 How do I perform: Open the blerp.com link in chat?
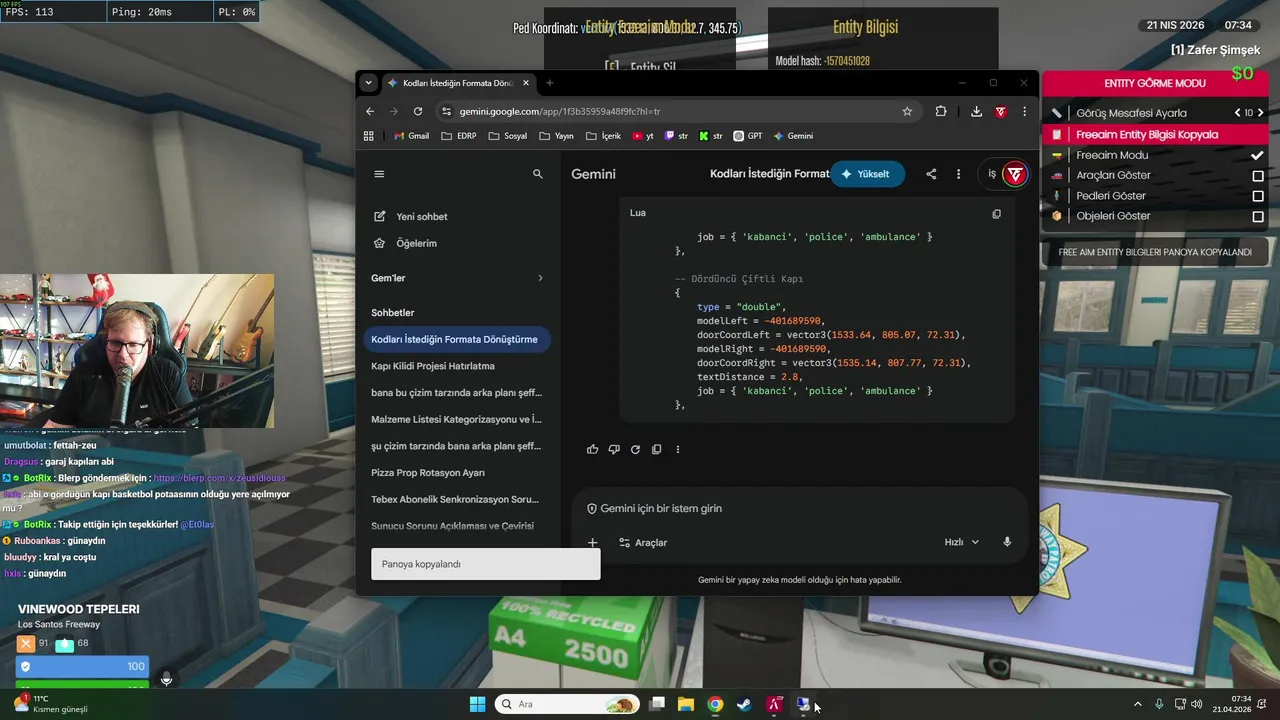pos(219,478)
